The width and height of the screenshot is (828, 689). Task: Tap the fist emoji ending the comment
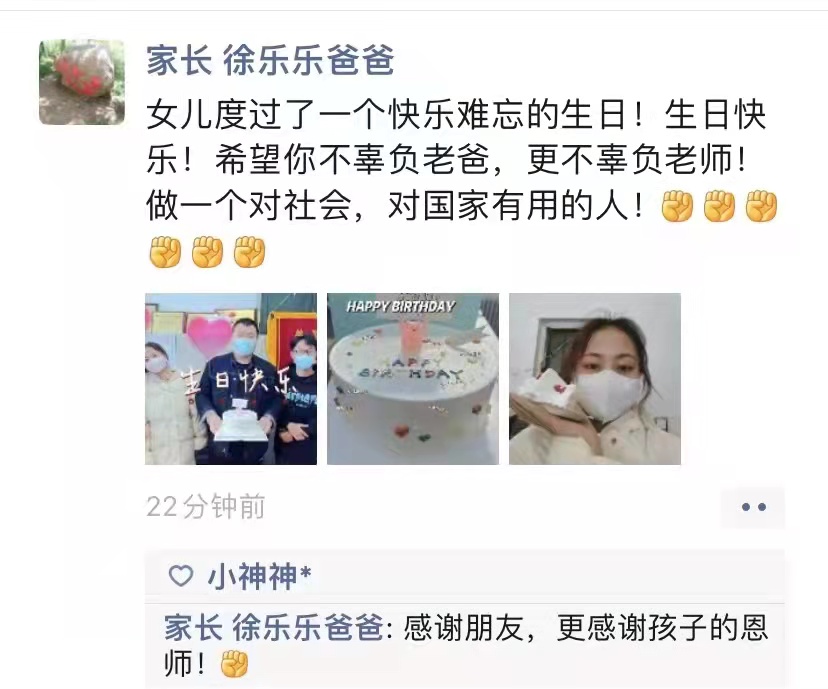tap(234, 664)
